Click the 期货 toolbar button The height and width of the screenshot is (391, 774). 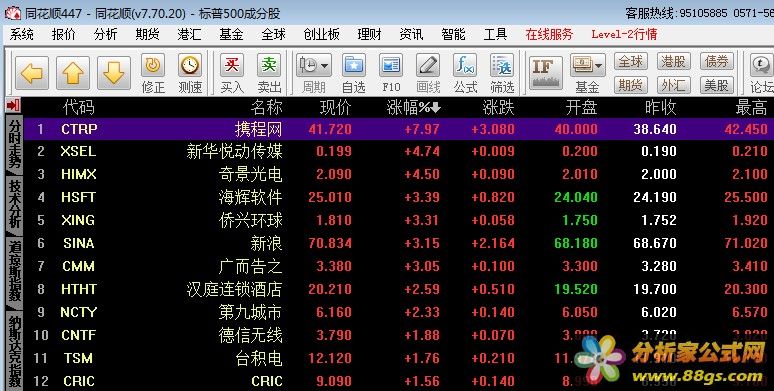tap(631, 85)
